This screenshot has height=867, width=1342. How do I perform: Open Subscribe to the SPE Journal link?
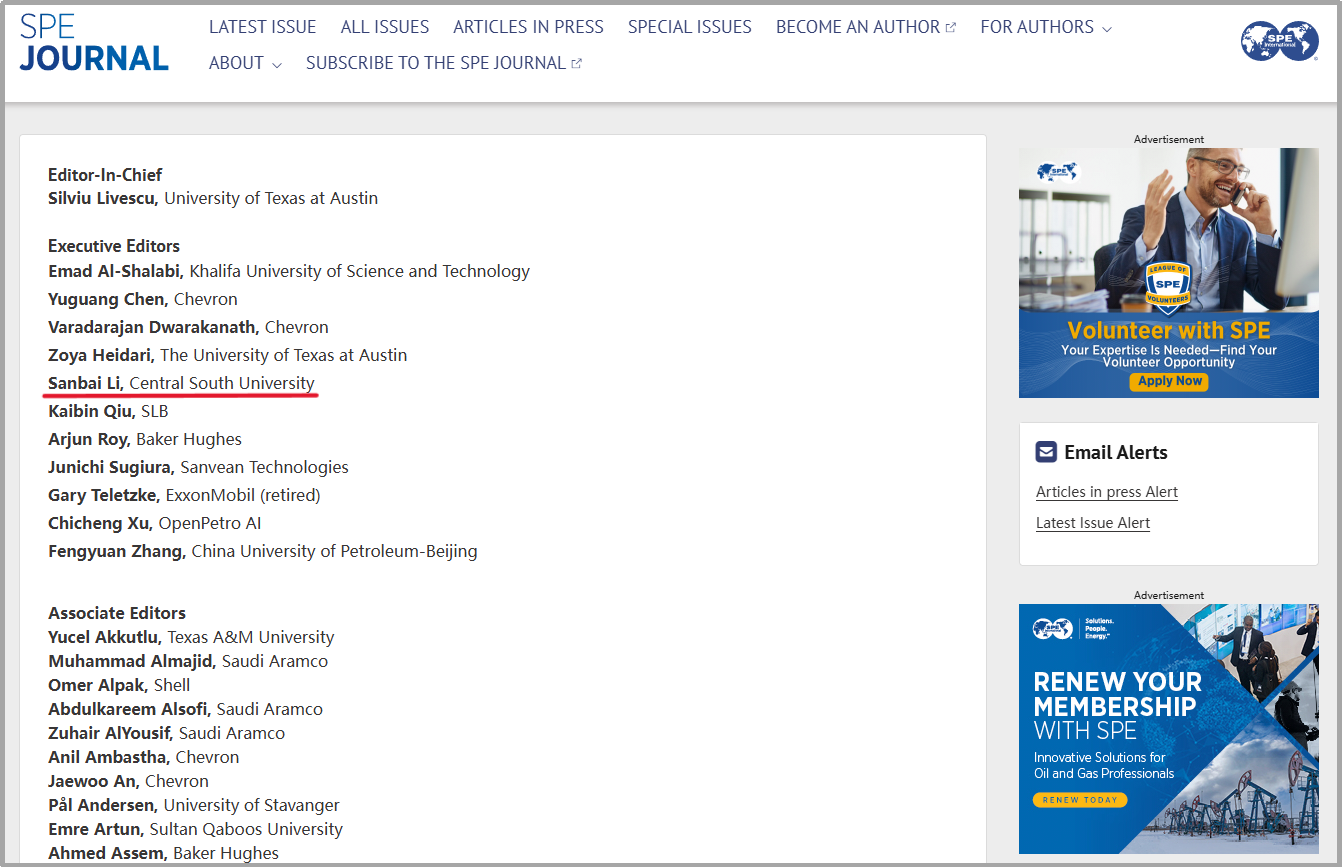435,63
